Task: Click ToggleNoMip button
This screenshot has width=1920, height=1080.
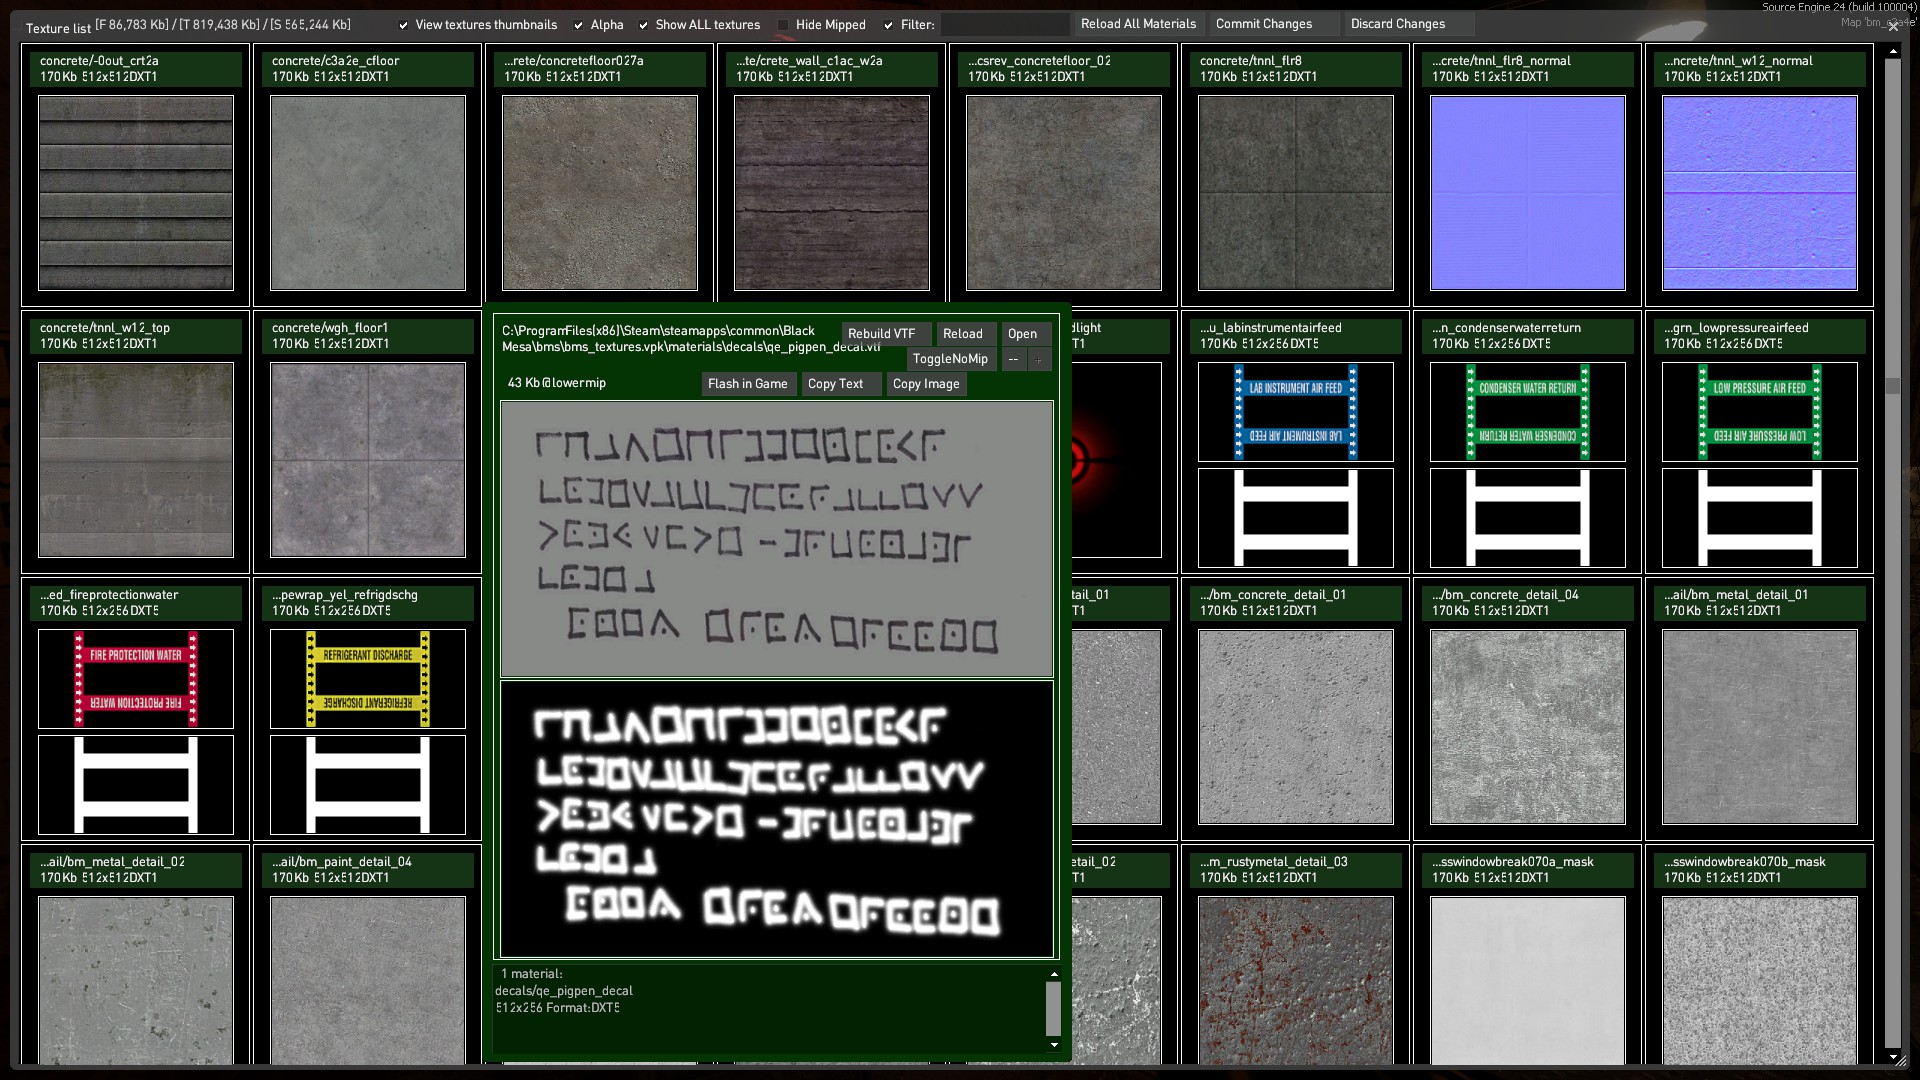Action: click(x=950, y=359)
